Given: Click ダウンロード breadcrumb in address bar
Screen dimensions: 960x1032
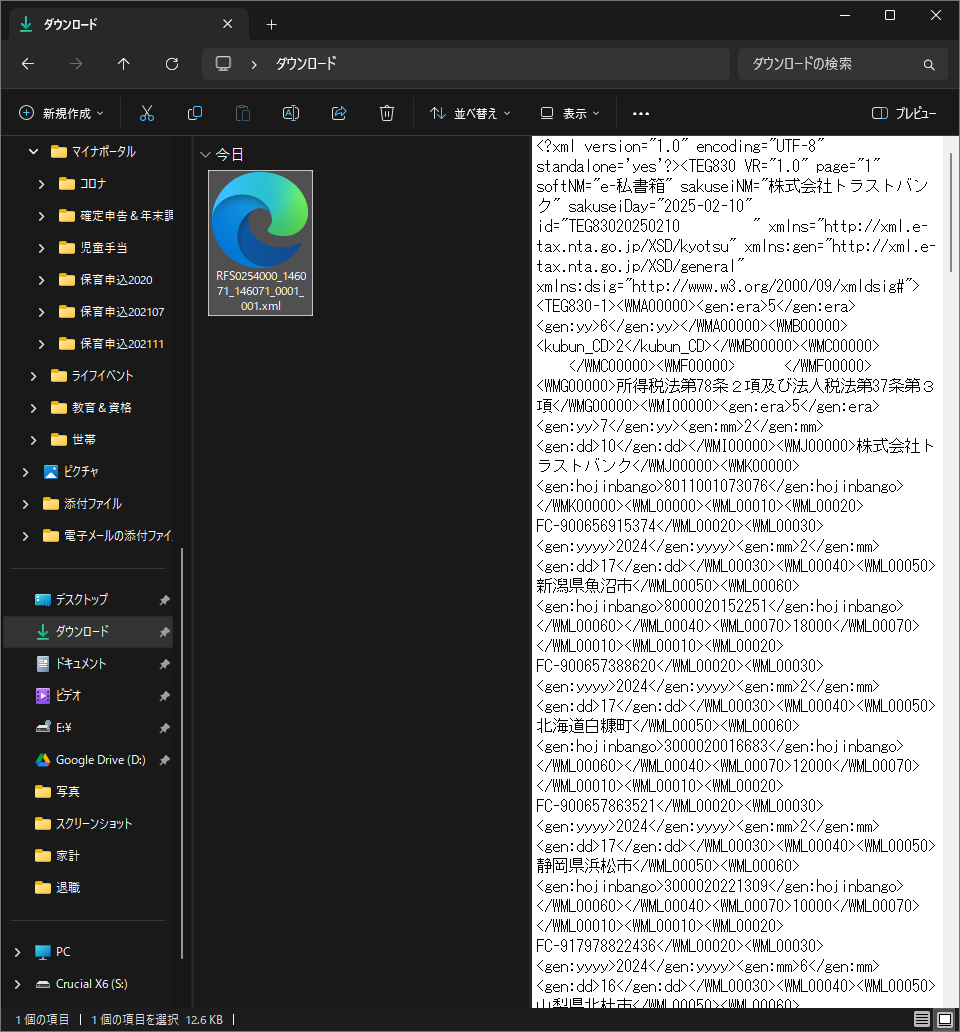Looking at the screenshot, I should point(306,64).
